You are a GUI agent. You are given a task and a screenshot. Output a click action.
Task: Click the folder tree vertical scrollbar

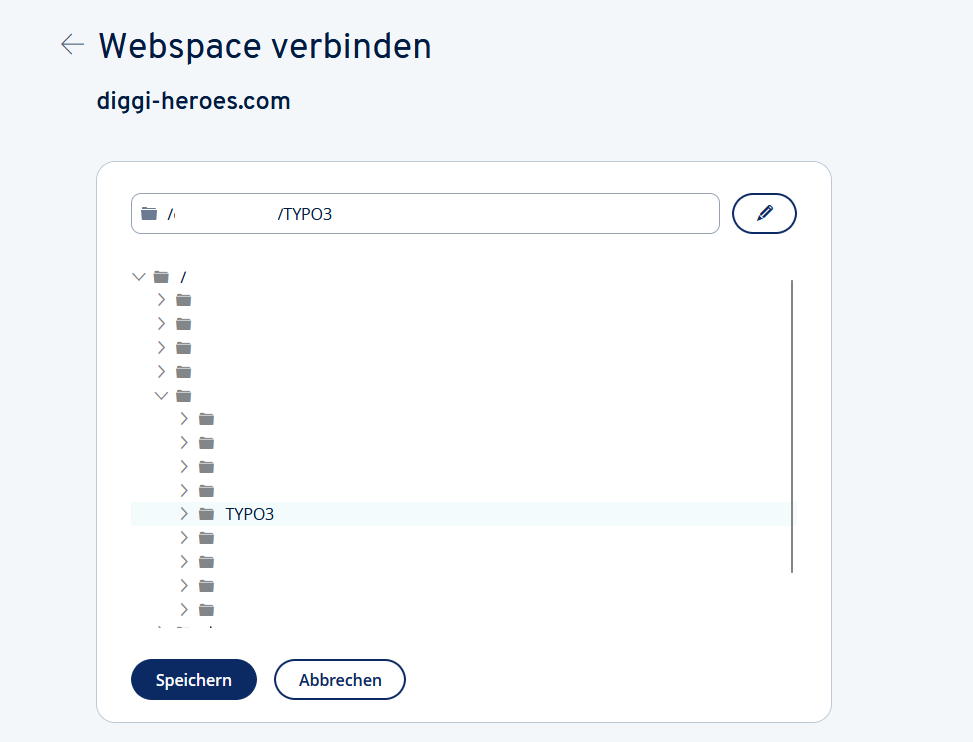[792, 426]
